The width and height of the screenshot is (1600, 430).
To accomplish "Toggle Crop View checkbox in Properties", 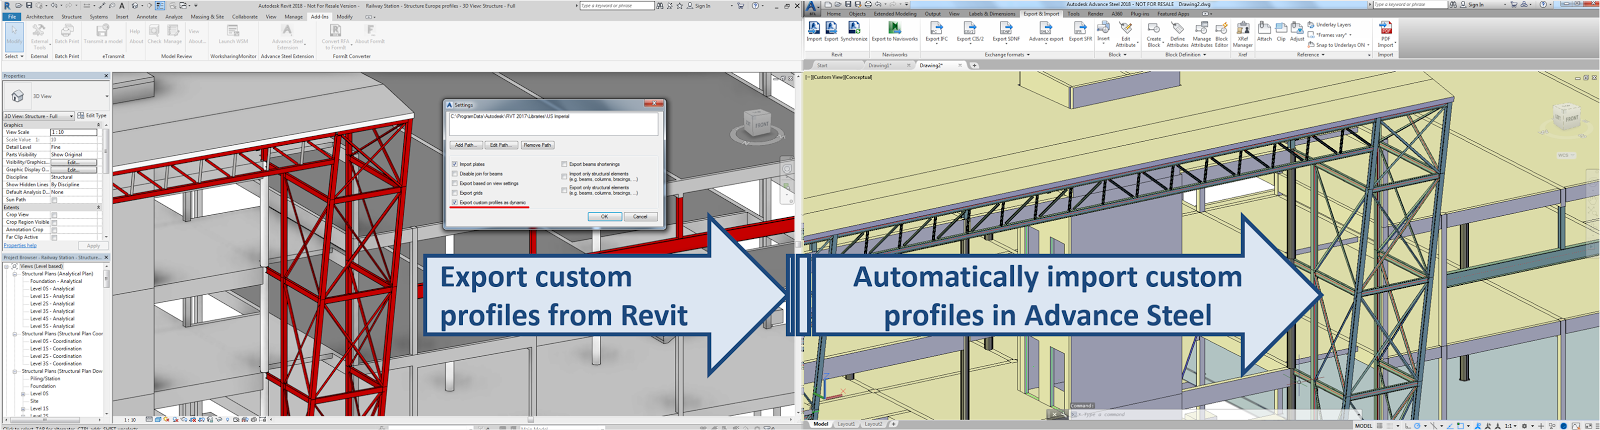I will pyautogui.click(x=54, y=215).
